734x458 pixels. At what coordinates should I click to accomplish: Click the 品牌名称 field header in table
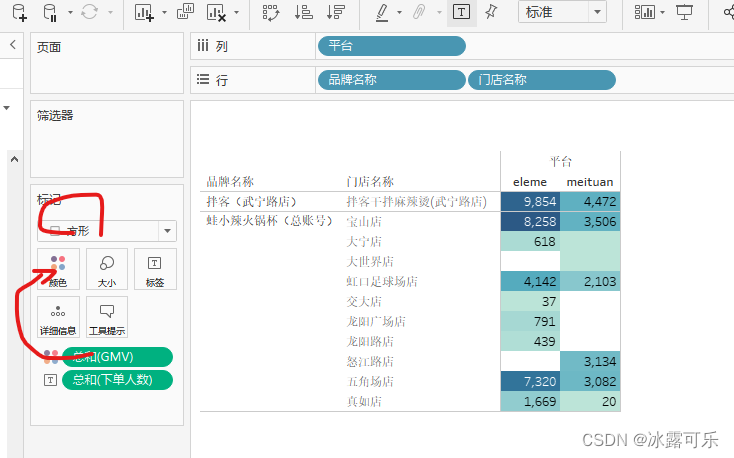click(230, 182)
